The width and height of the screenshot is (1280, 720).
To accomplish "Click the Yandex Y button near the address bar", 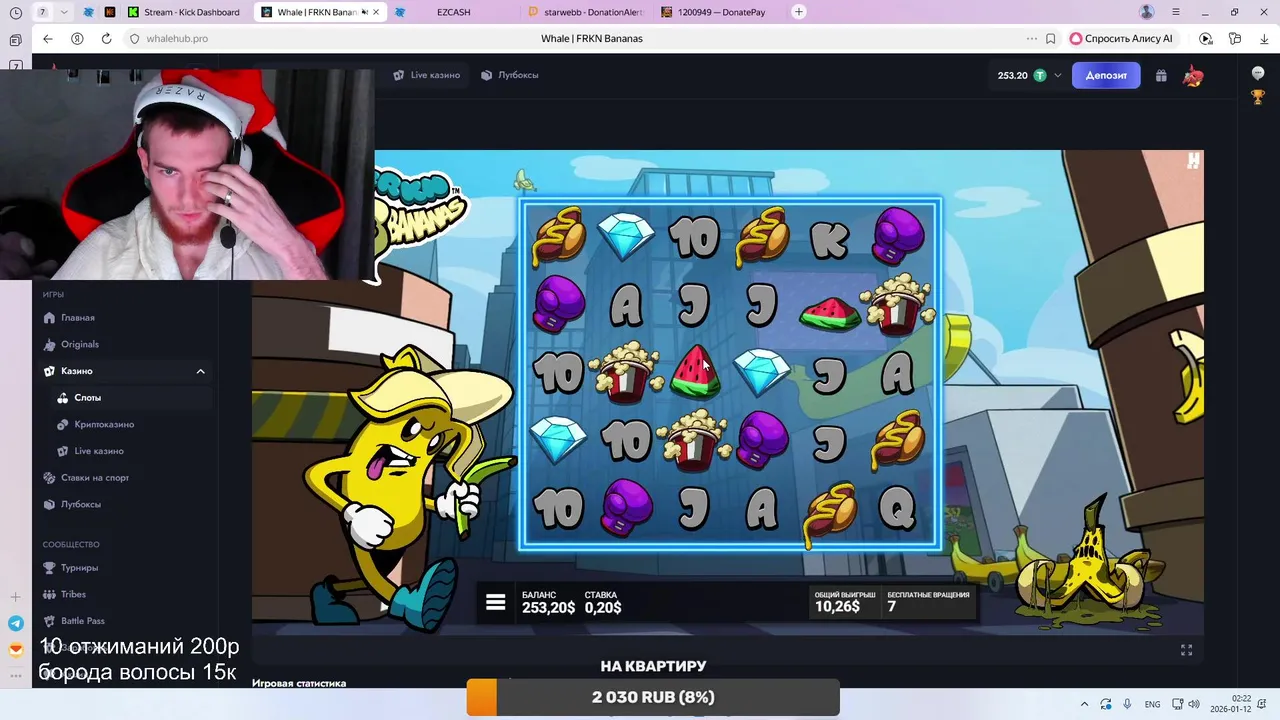I will 77,38.
